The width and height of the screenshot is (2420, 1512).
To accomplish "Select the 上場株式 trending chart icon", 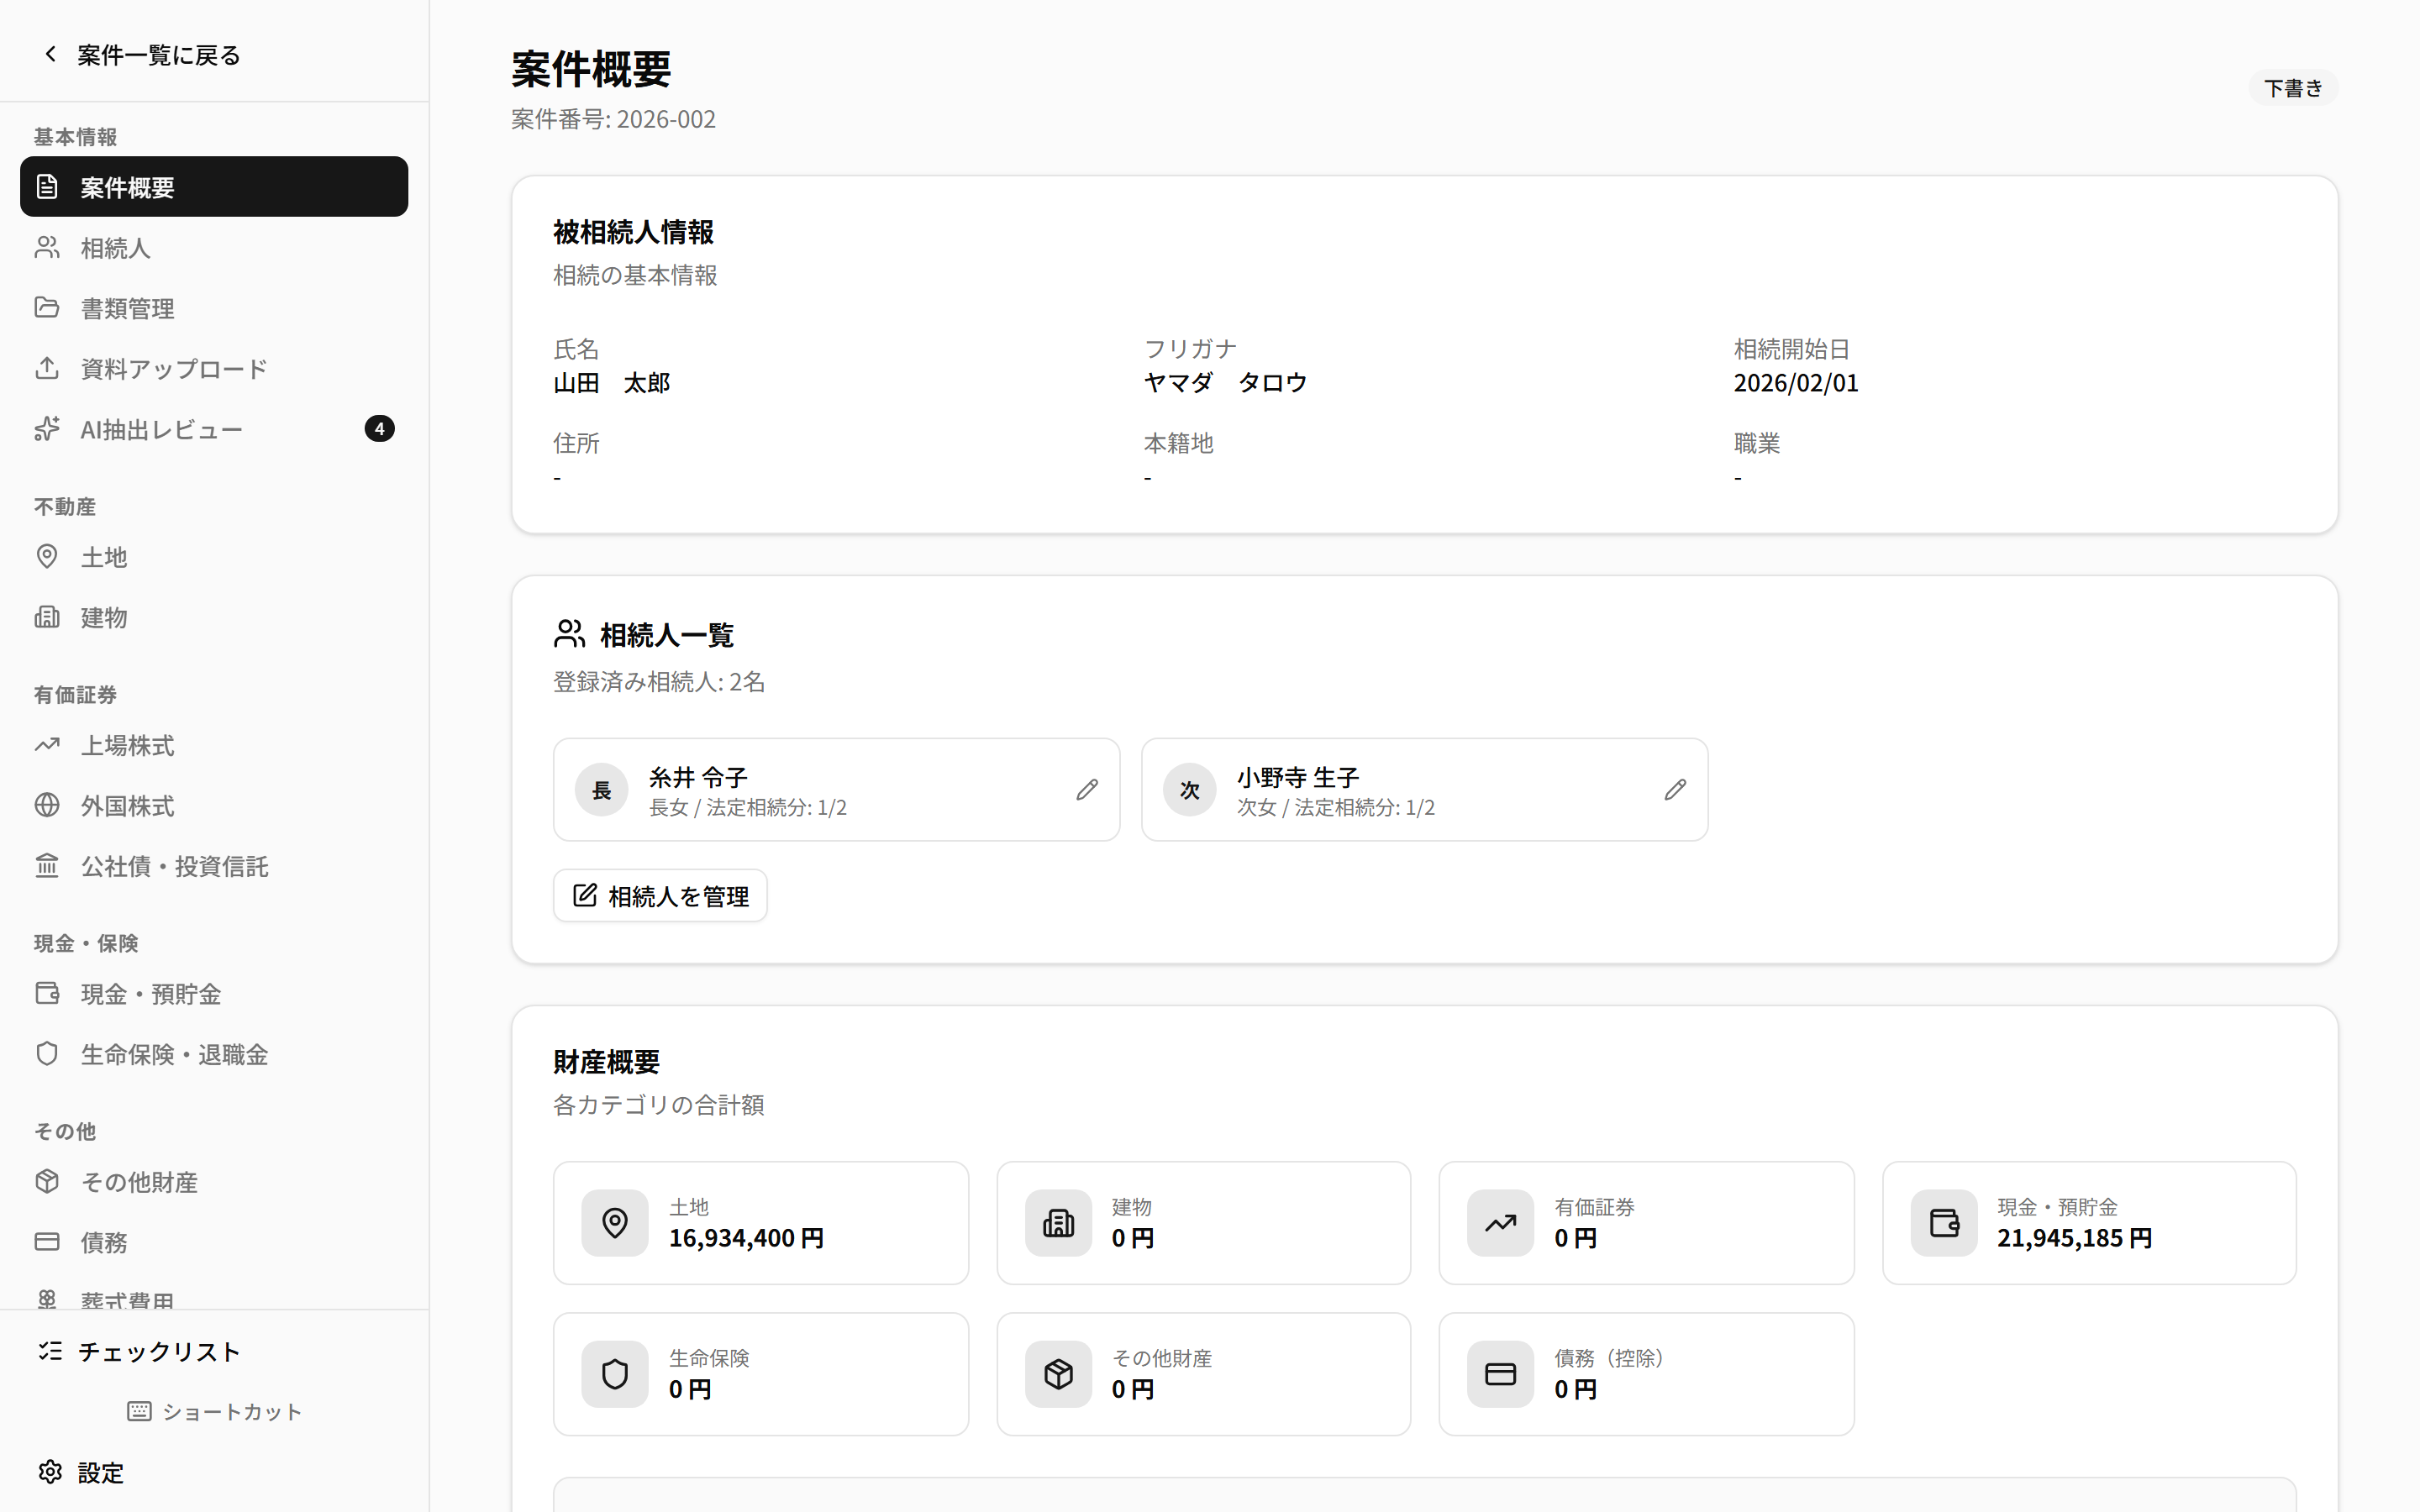I will [47, 745].
